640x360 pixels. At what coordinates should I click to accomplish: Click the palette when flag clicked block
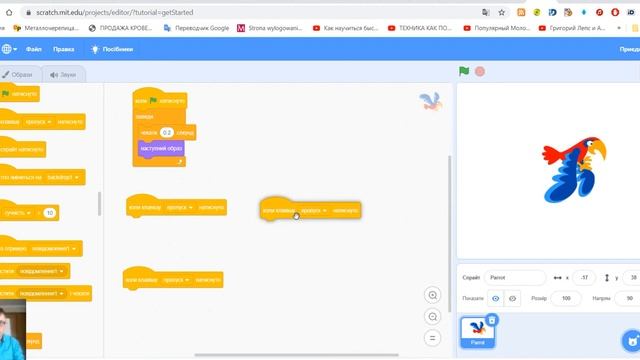pos(20,93)
